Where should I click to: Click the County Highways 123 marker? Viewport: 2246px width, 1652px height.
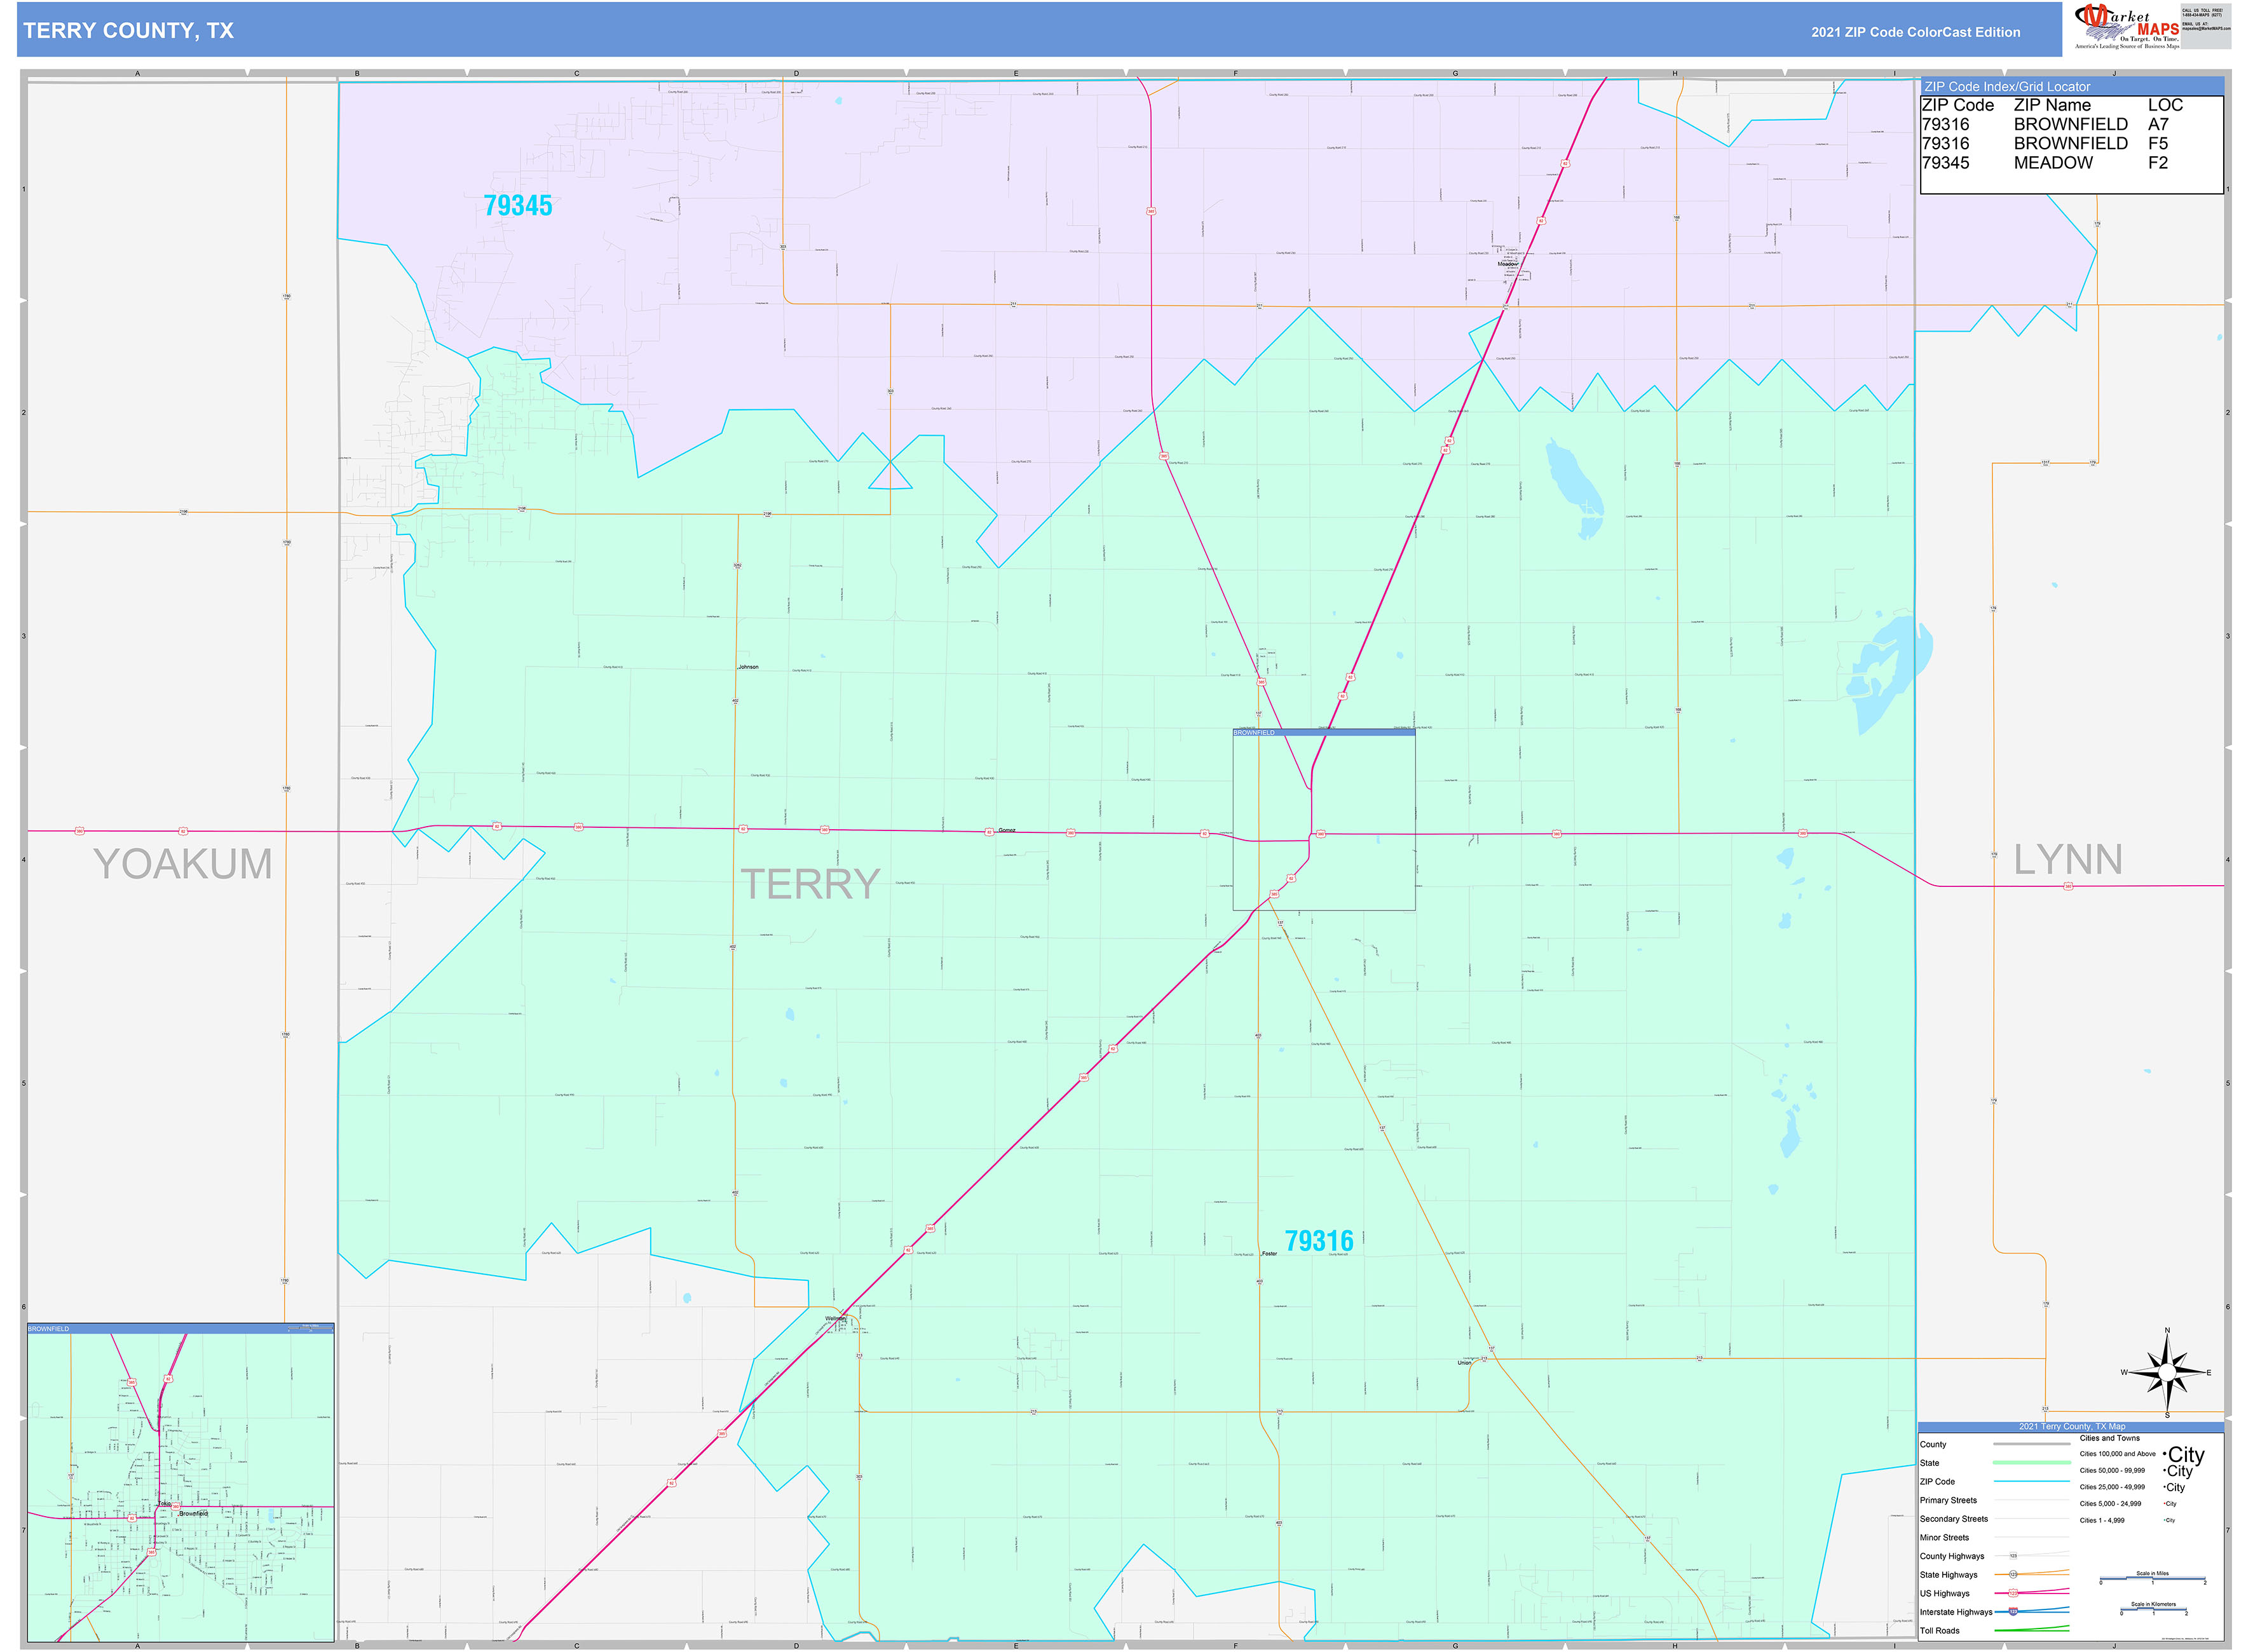[2013, 1556]
